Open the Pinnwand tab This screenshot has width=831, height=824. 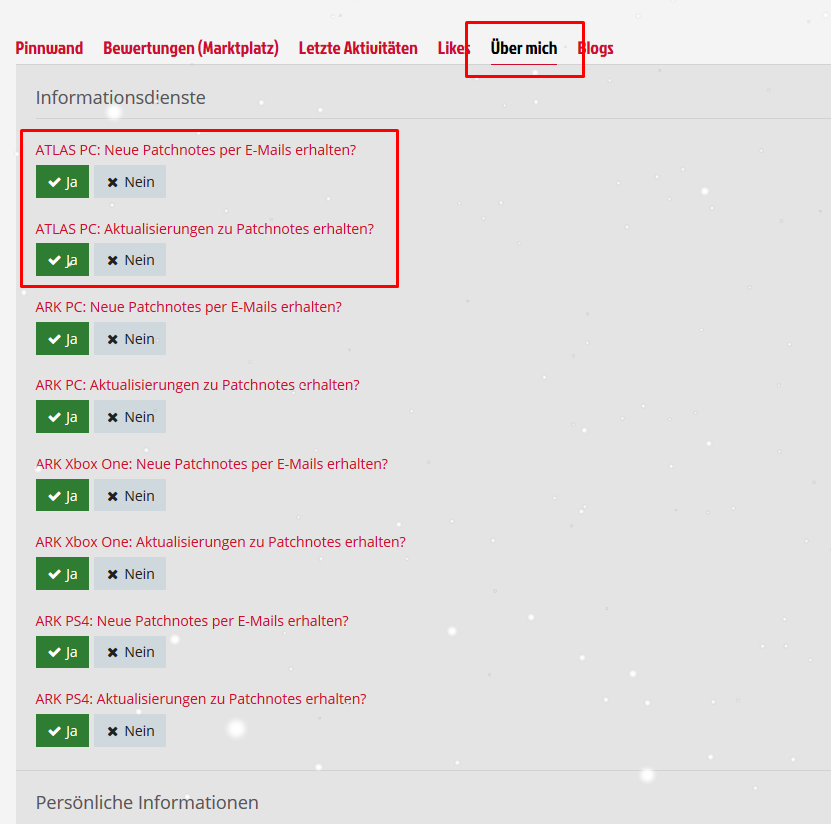click(49, 48)
